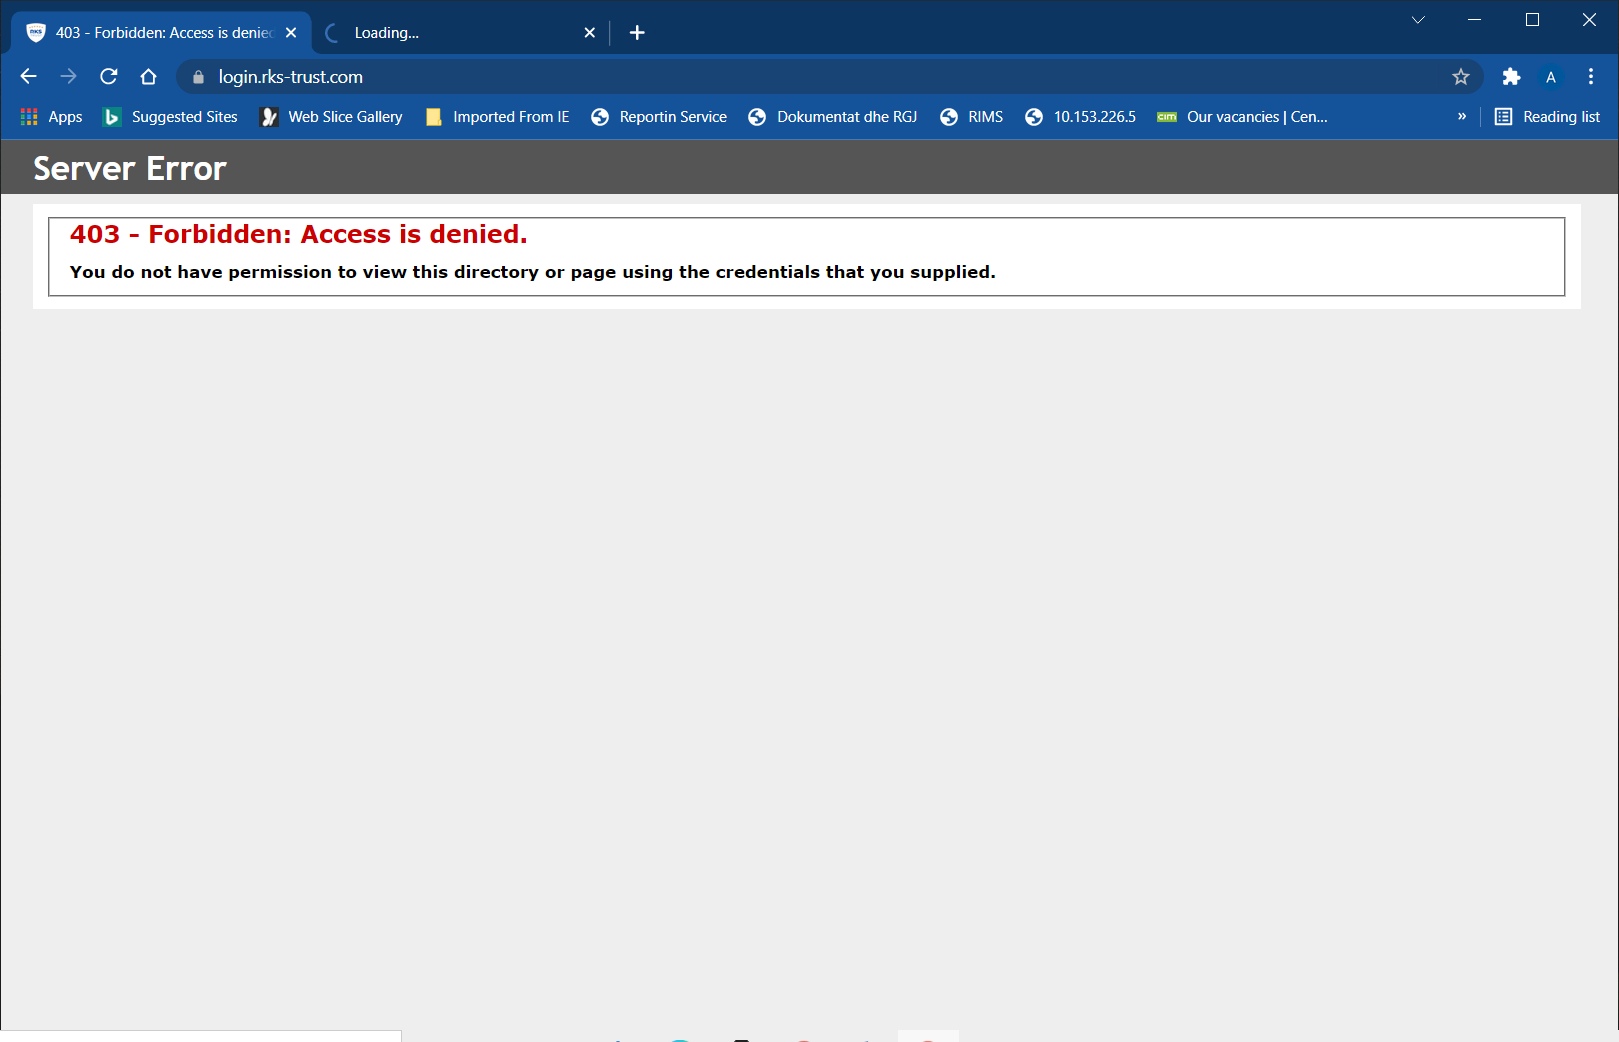Open the RIMS bookmark

(972, 117)
